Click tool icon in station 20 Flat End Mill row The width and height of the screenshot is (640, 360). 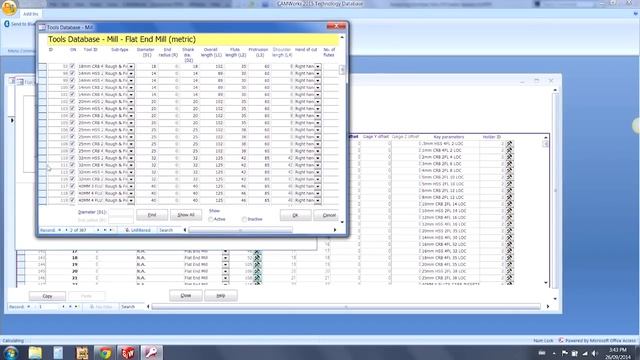click(257, 271)
